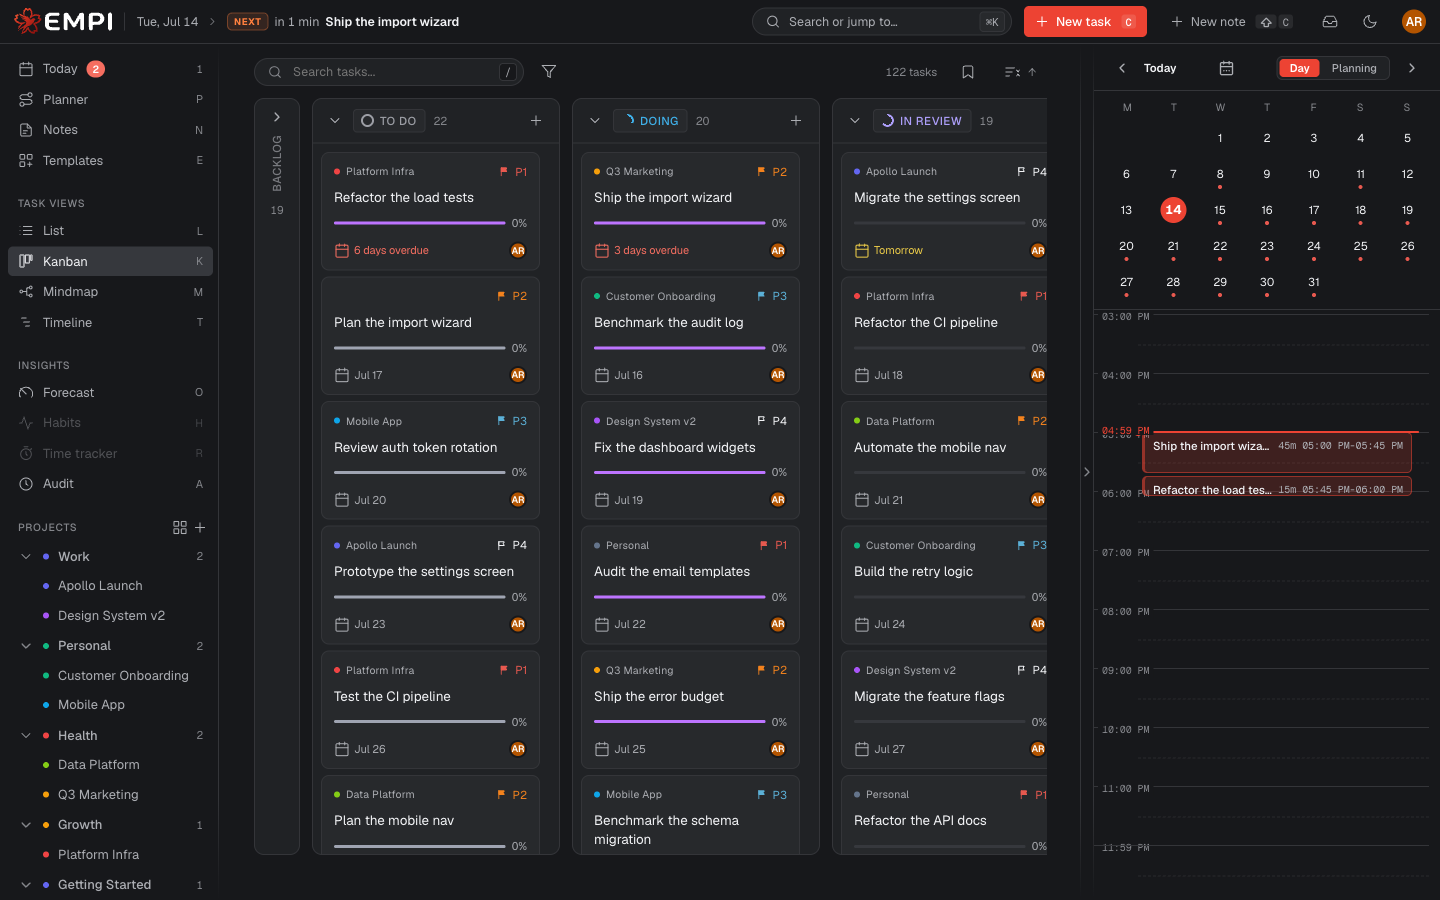Screen dimensions: 1440x900
Task: Go to next day arrow
Action: click(x=1412, y=68)
